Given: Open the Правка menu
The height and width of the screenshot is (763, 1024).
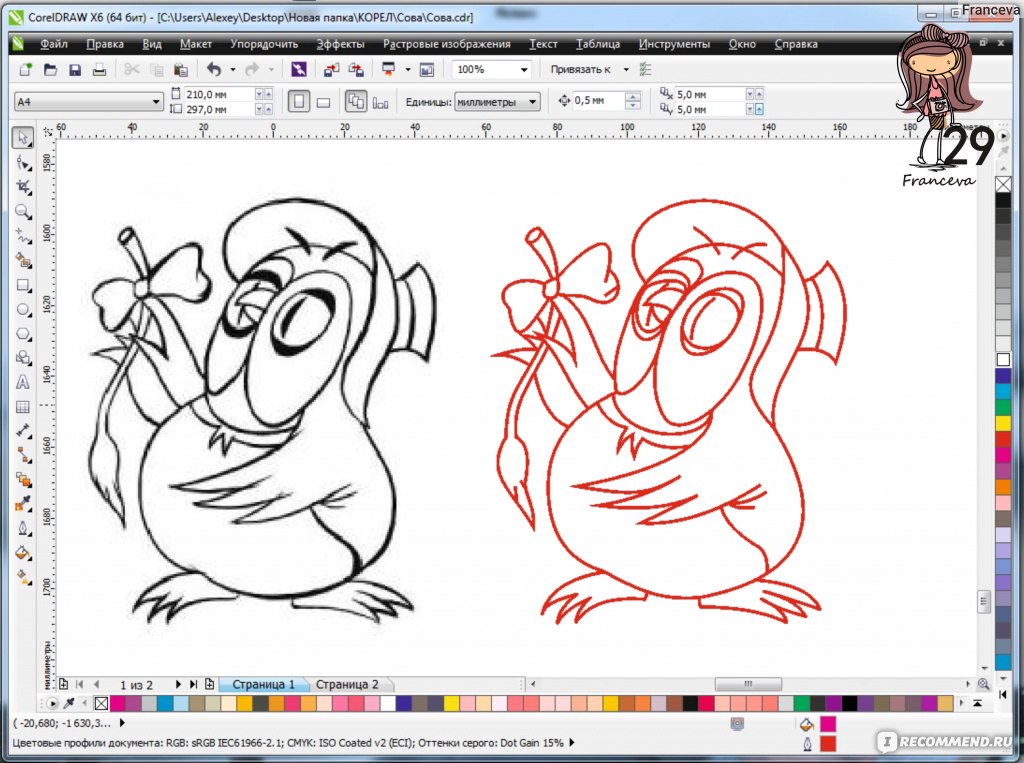Looking at the screenshot, I should [x=104, y=44].
